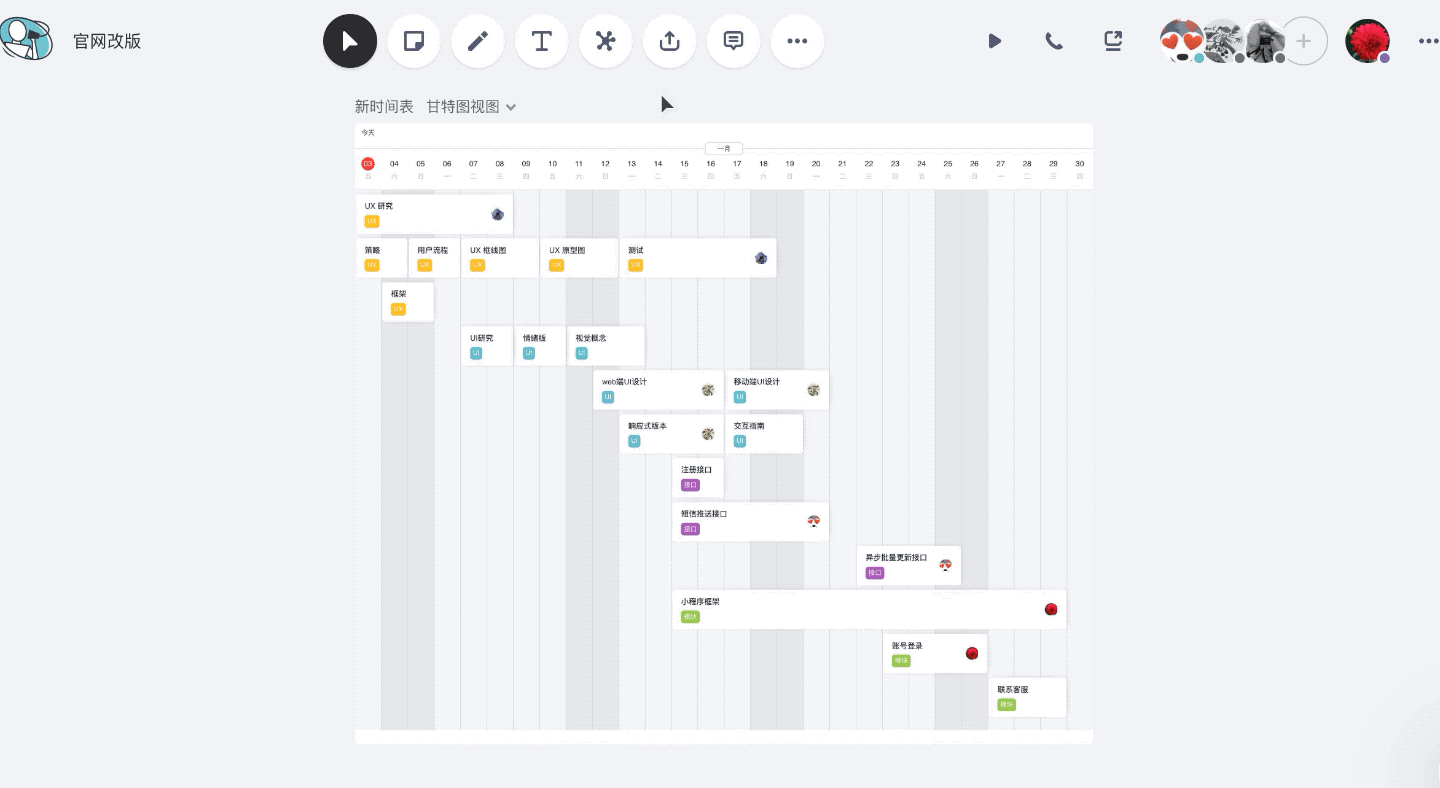
Task: Open the screen share icon
Action: pos(1113,41)
